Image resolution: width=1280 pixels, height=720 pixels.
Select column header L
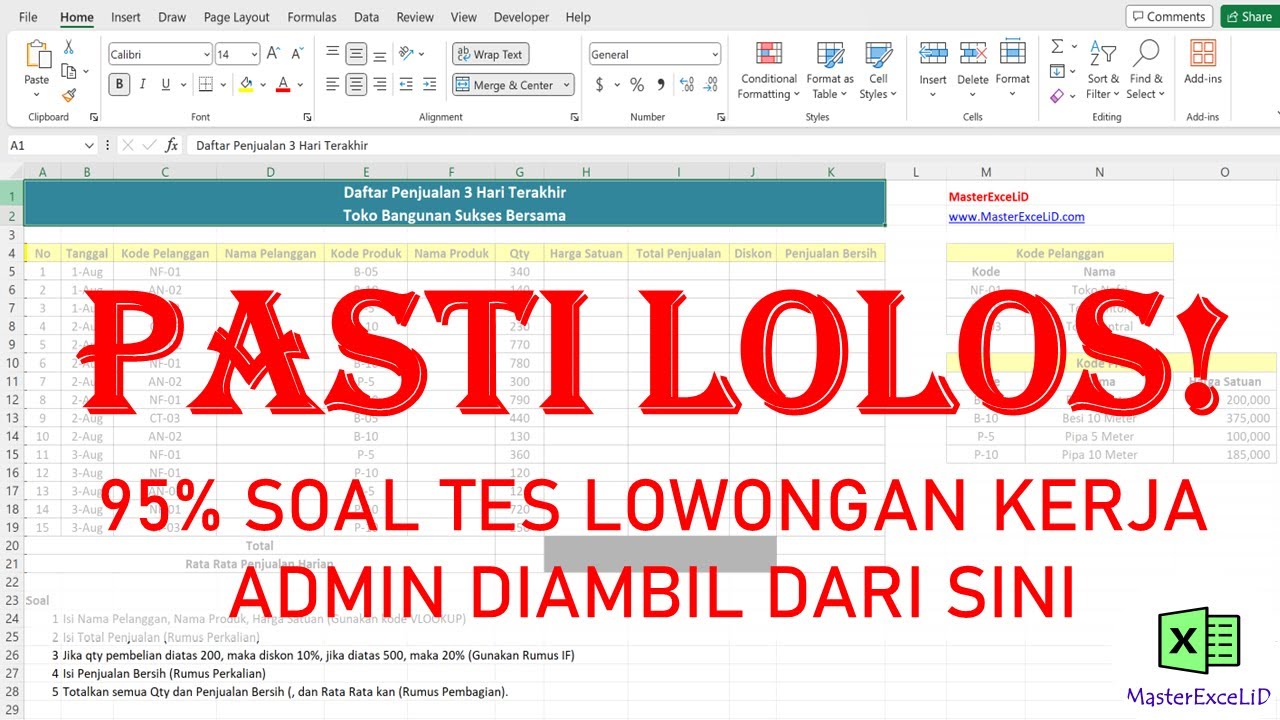[916, 172]
